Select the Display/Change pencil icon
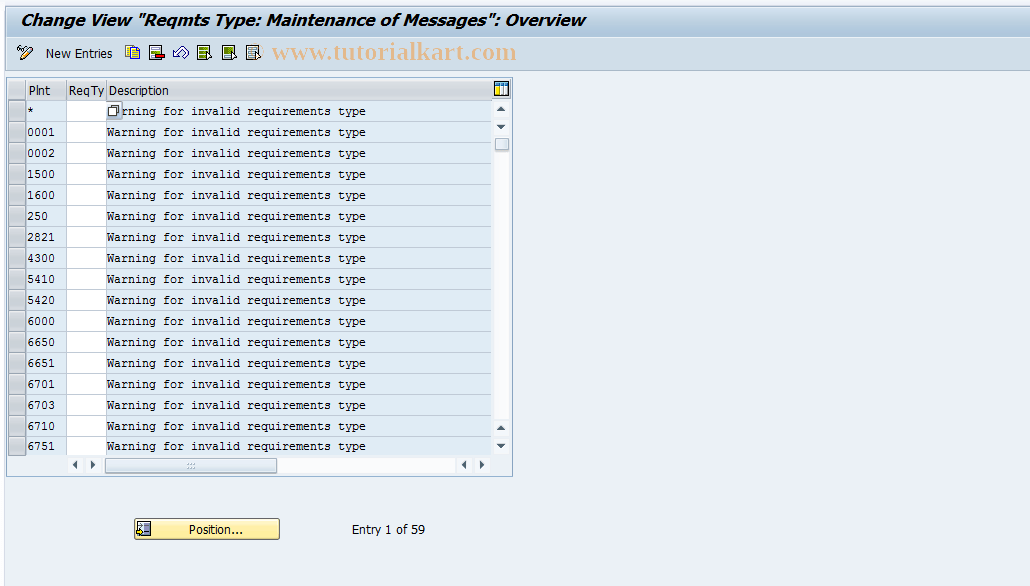Viewport: 1030px width, 586px height. [x=24, y=53]
